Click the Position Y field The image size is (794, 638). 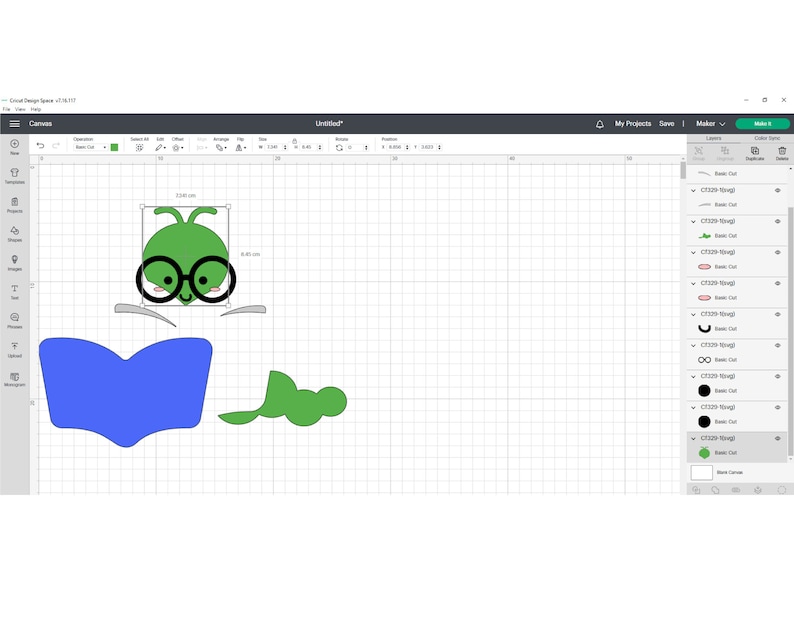coord(430,147)
